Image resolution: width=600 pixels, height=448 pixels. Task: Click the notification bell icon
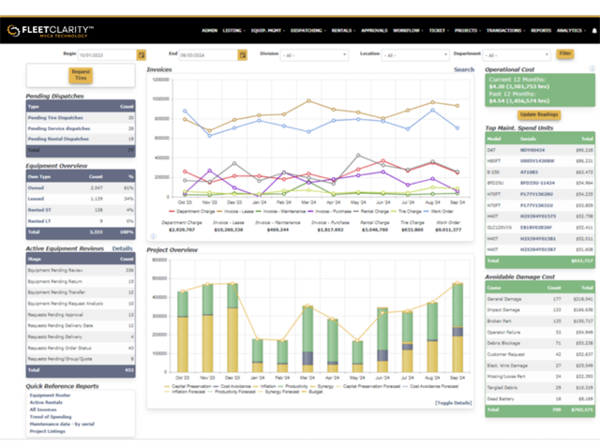[595, 31]
